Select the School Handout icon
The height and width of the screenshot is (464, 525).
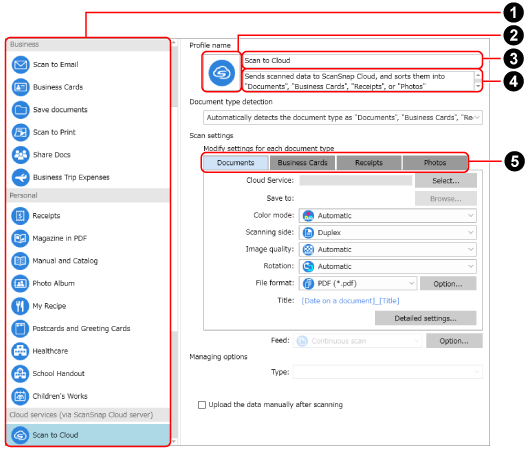click(x=20, y=374)
